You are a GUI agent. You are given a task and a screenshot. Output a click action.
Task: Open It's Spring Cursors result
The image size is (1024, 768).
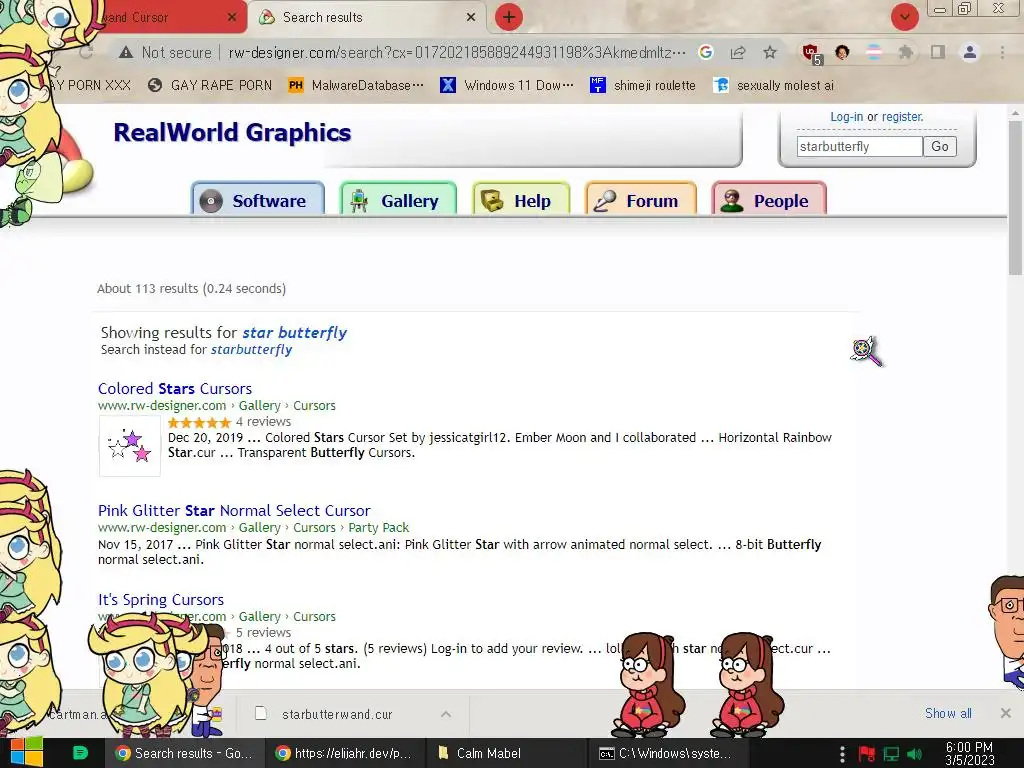click(x=161, y=600)
